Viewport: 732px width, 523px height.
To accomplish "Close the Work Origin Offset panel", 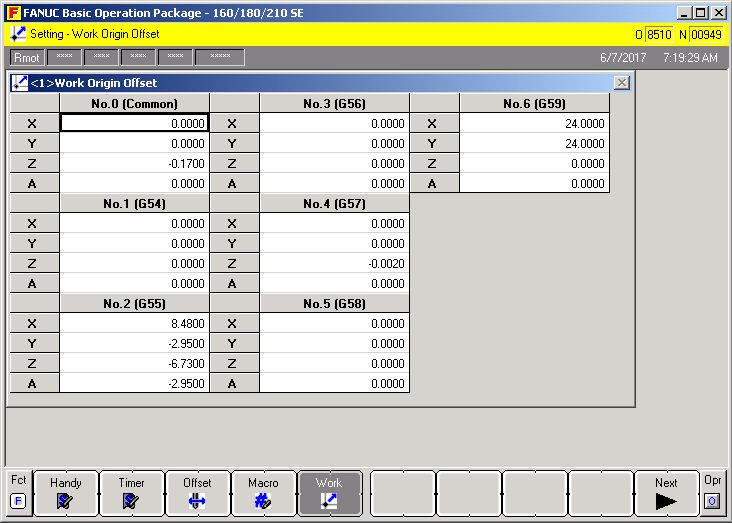I will (x=621, y=83).
